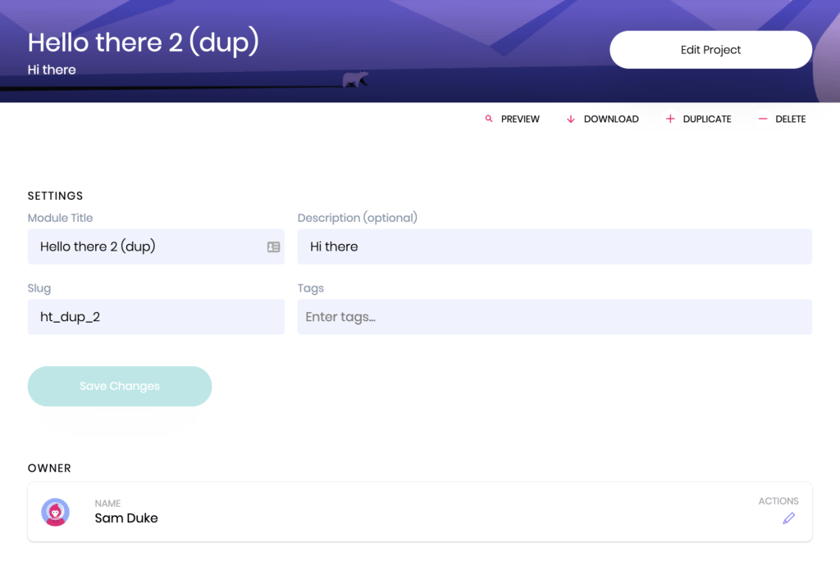The image size is (840, 588).
Task: Click Sam Duke's avatar image
Action: coord(55,512)
